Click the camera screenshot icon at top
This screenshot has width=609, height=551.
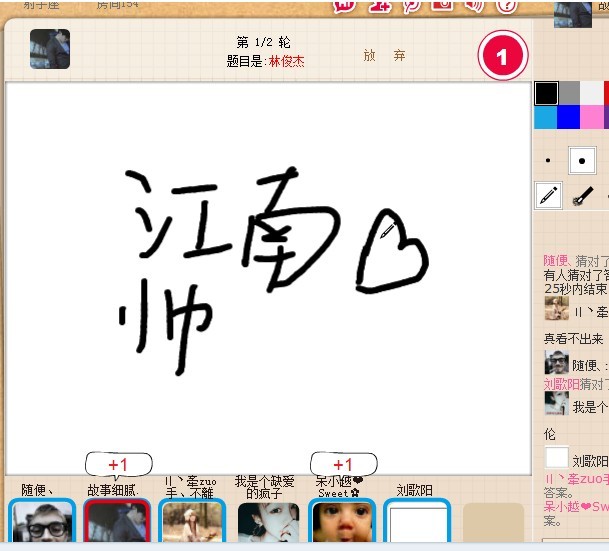click(443, 5)
